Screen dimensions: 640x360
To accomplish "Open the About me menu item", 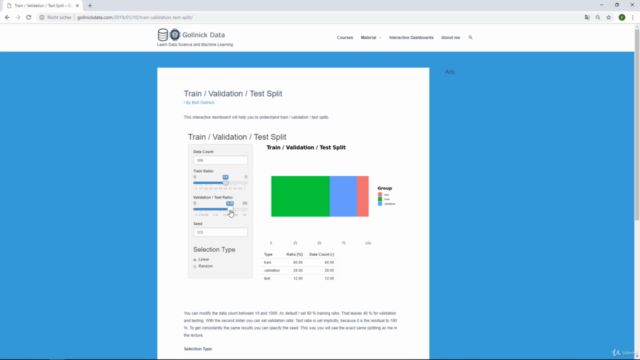I will 451,38.
